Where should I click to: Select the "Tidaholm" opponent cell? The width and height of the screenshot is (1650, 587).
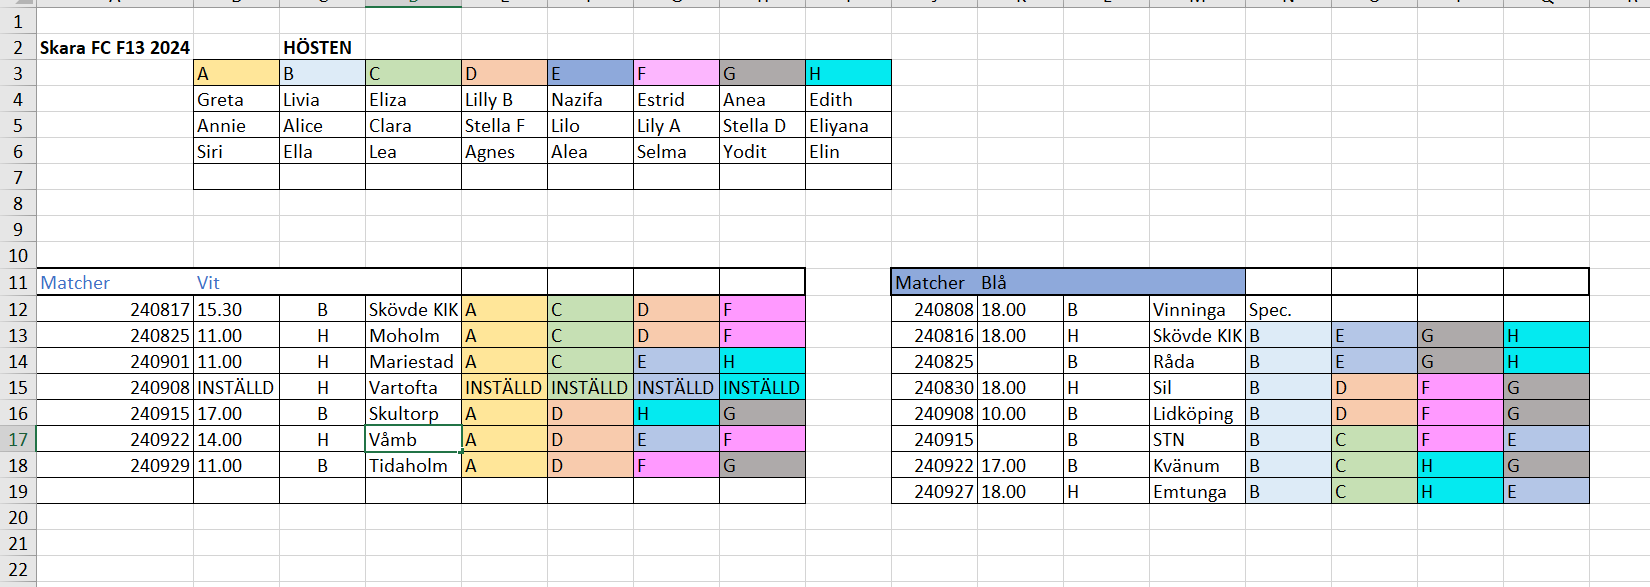pos(412,466)
